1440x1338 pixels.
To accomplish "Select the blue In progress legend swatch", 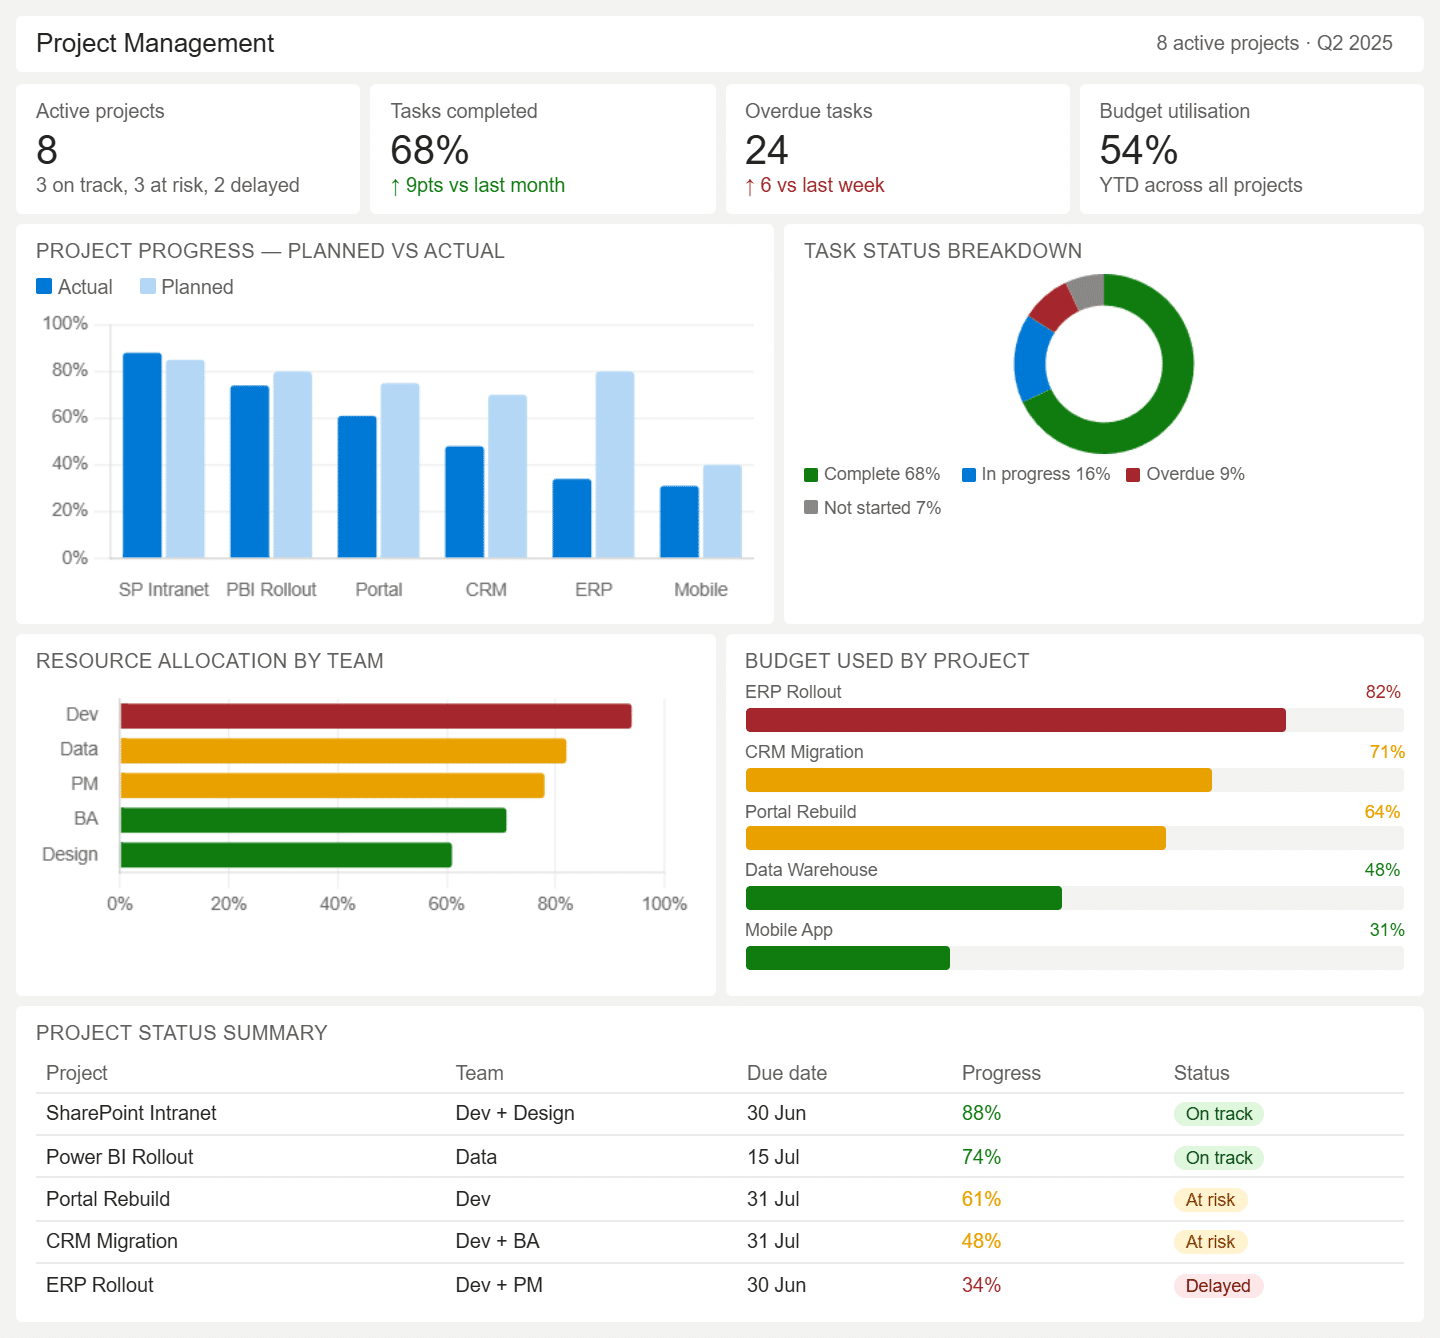I will (969, 475).
